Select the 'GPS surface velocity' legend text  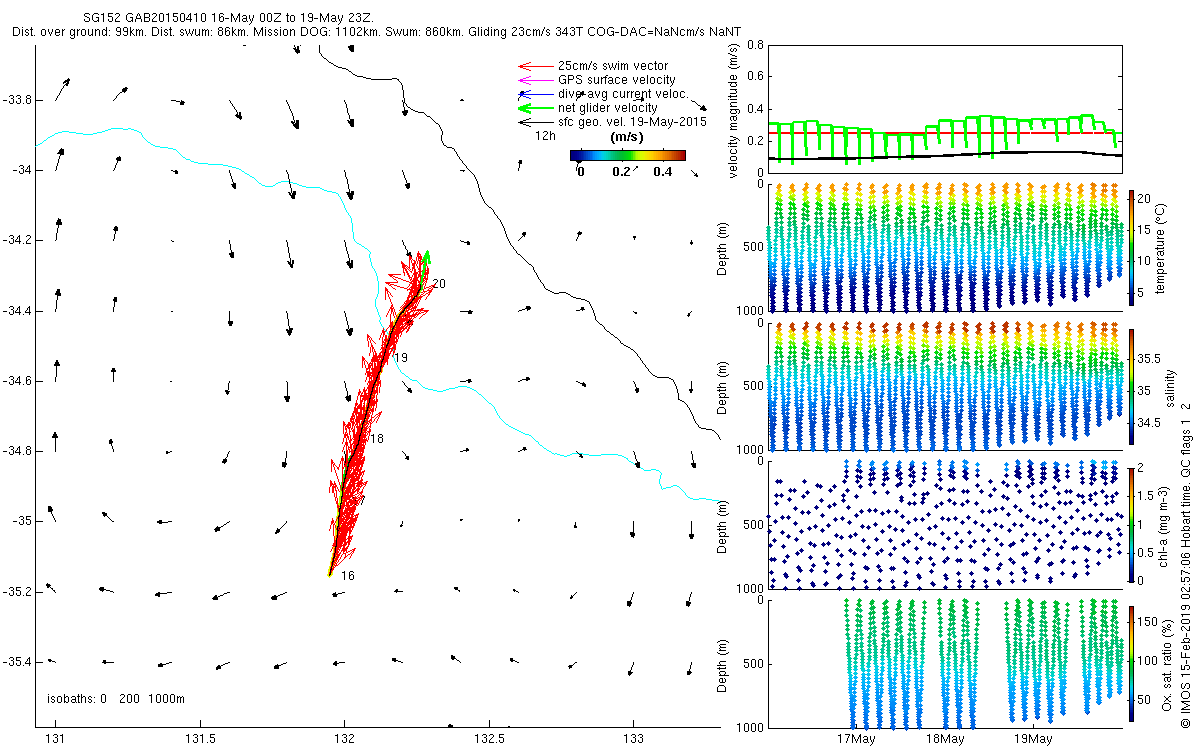click(617, 80)
